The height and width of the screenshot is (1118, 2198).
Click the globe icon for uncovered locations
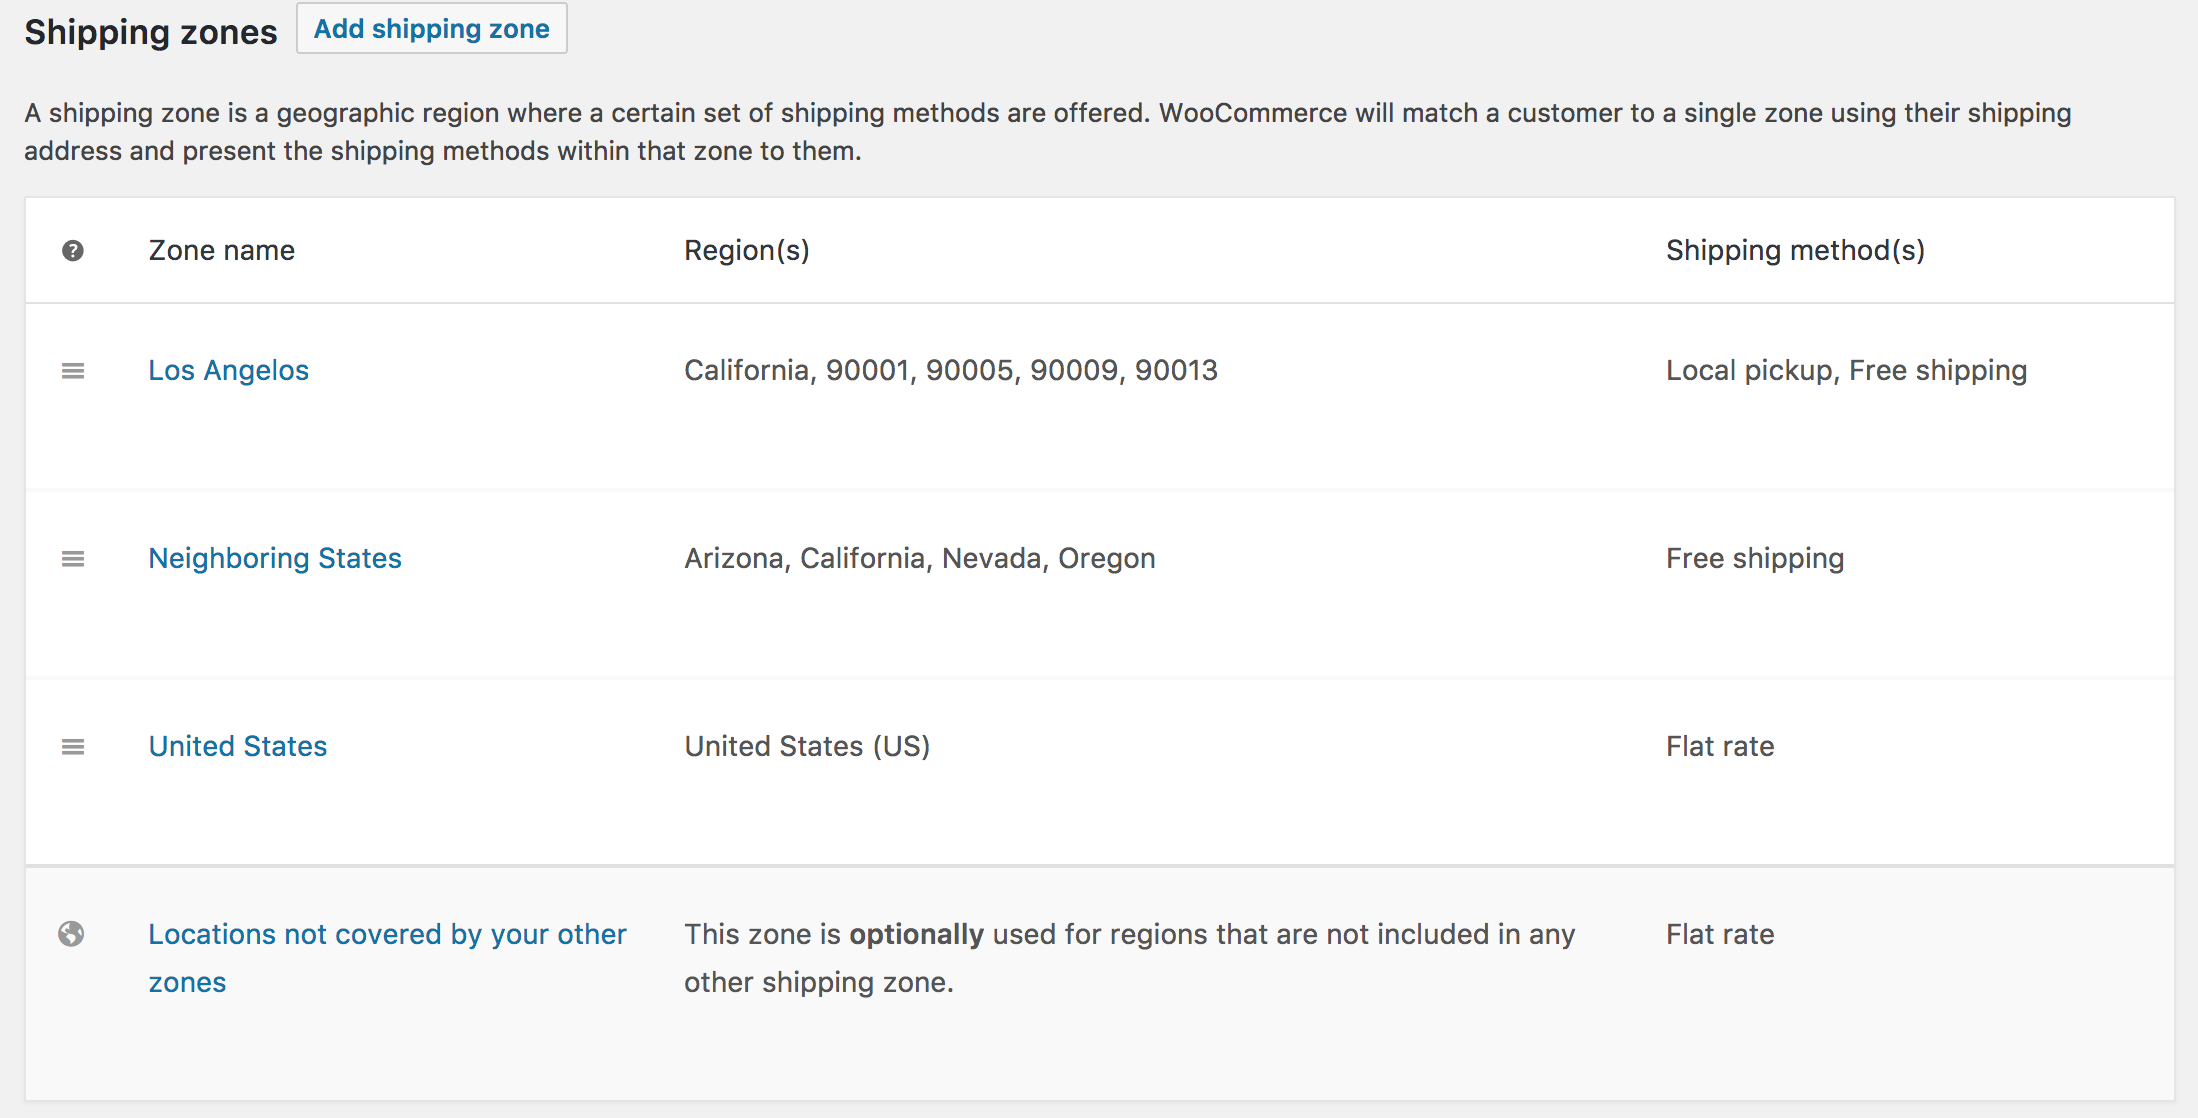[x=72, y=934]
